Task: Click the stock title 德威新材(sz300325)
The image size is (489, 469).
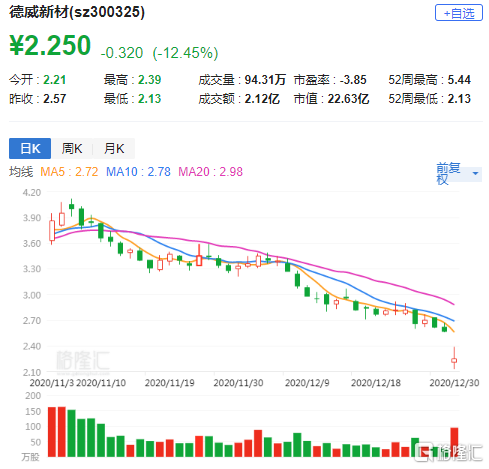Action: click(x=77, y=12)
